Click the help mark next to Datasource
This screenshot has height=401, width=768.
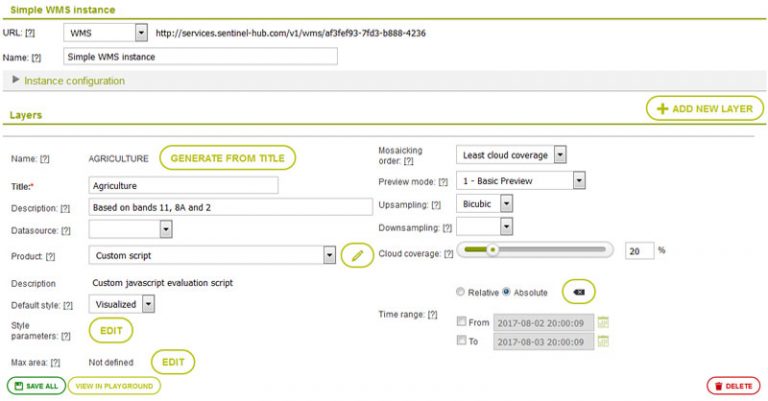click(66, 230)
